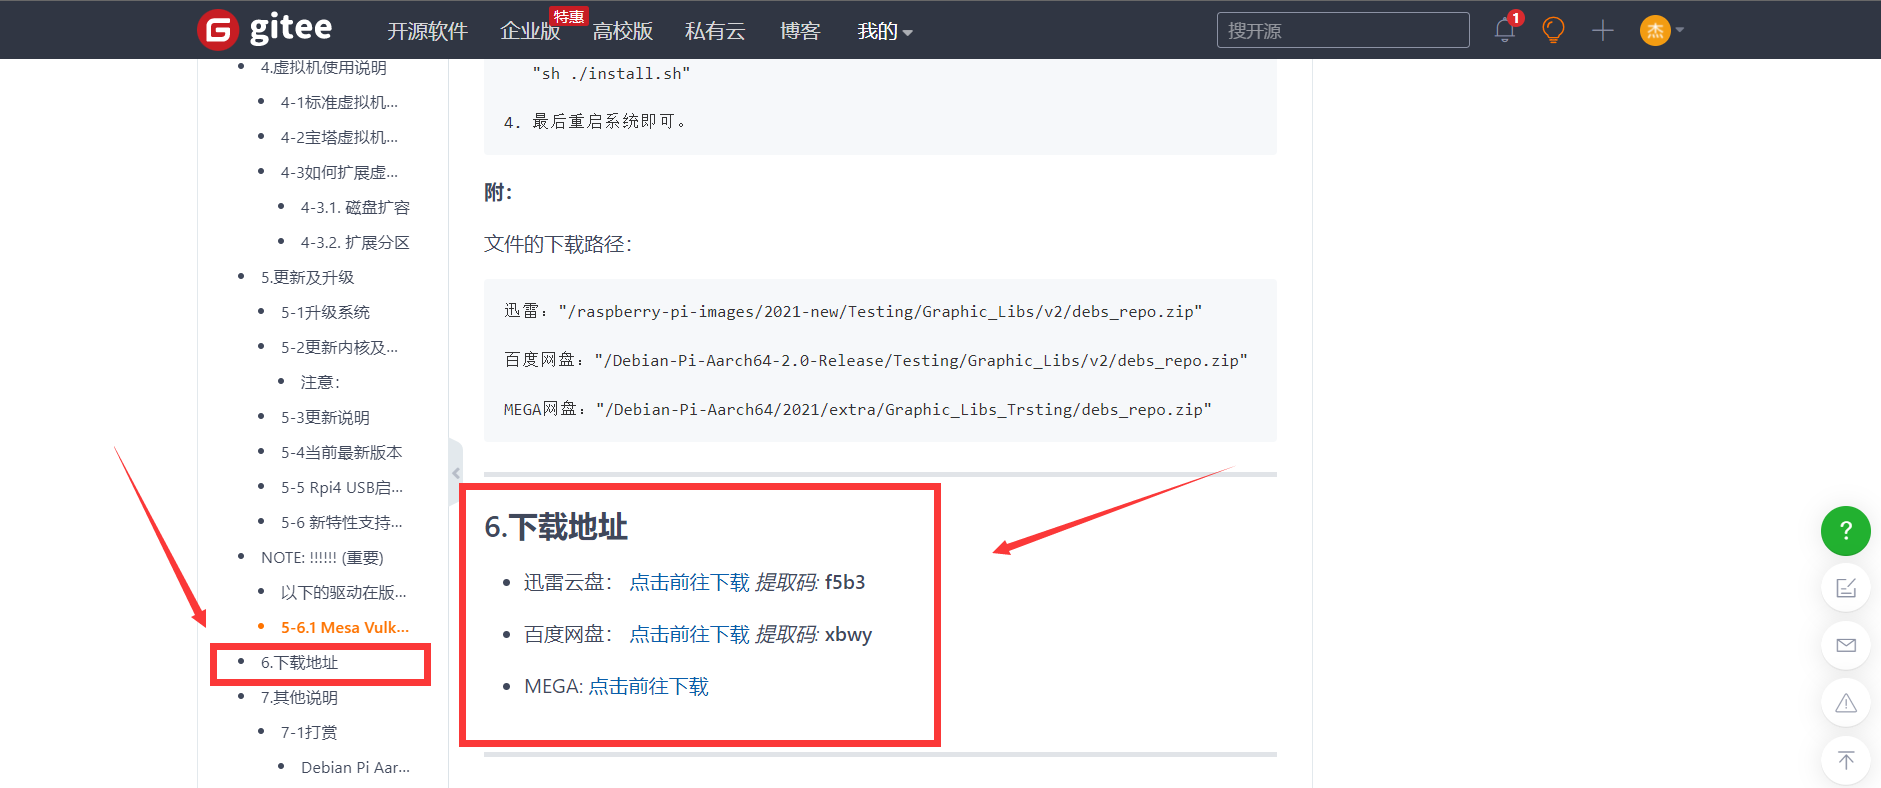
Task: Go to 4-3.2. 扩展分区 outline entry
Action: point(355,242)
